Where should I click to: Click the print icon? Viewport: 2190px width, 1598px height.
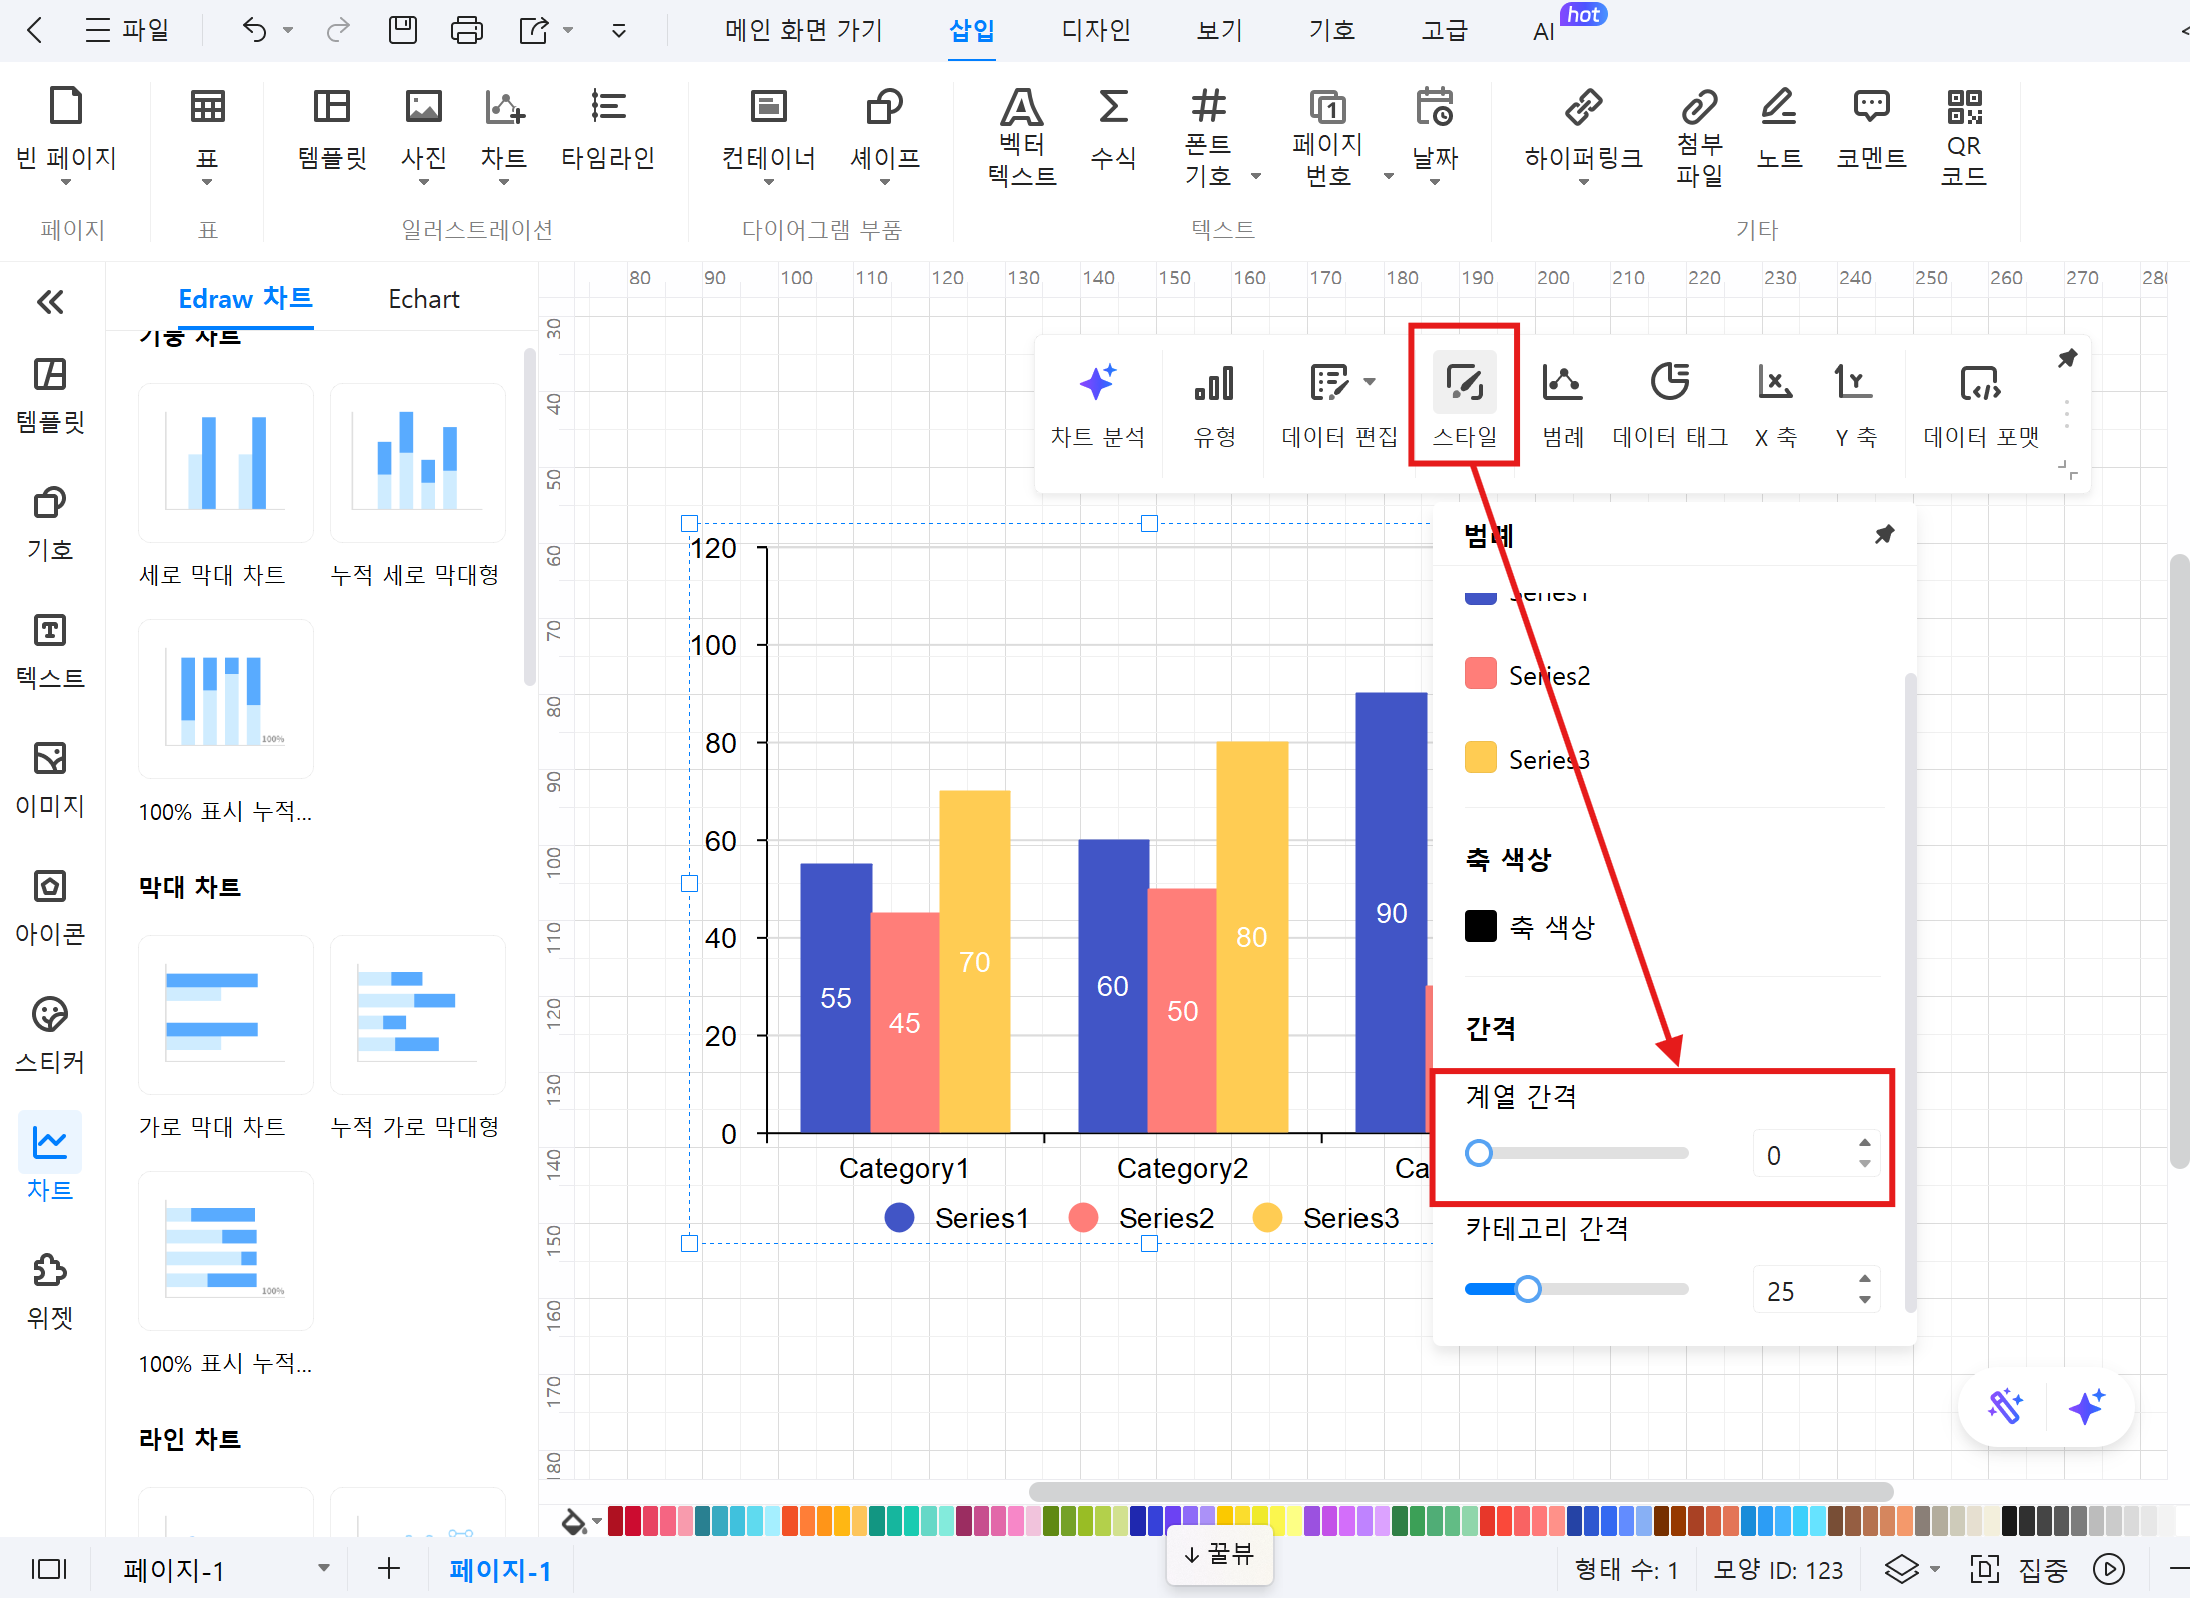click(466, 30)
